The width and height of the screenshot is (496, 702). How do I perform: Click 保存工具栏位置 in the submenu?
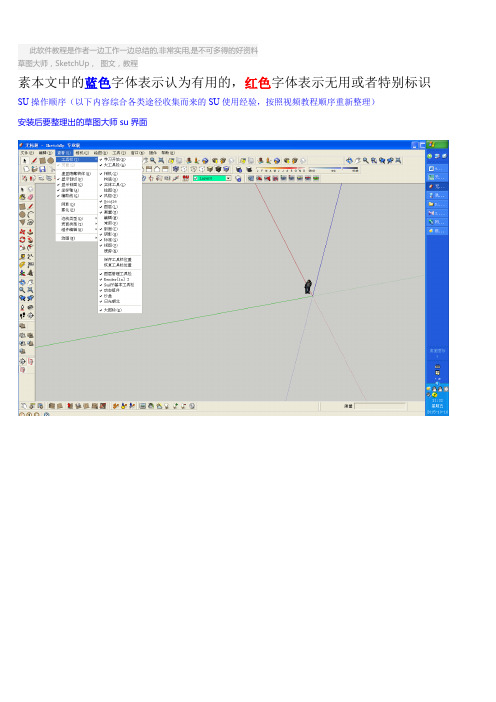[118, 260]
